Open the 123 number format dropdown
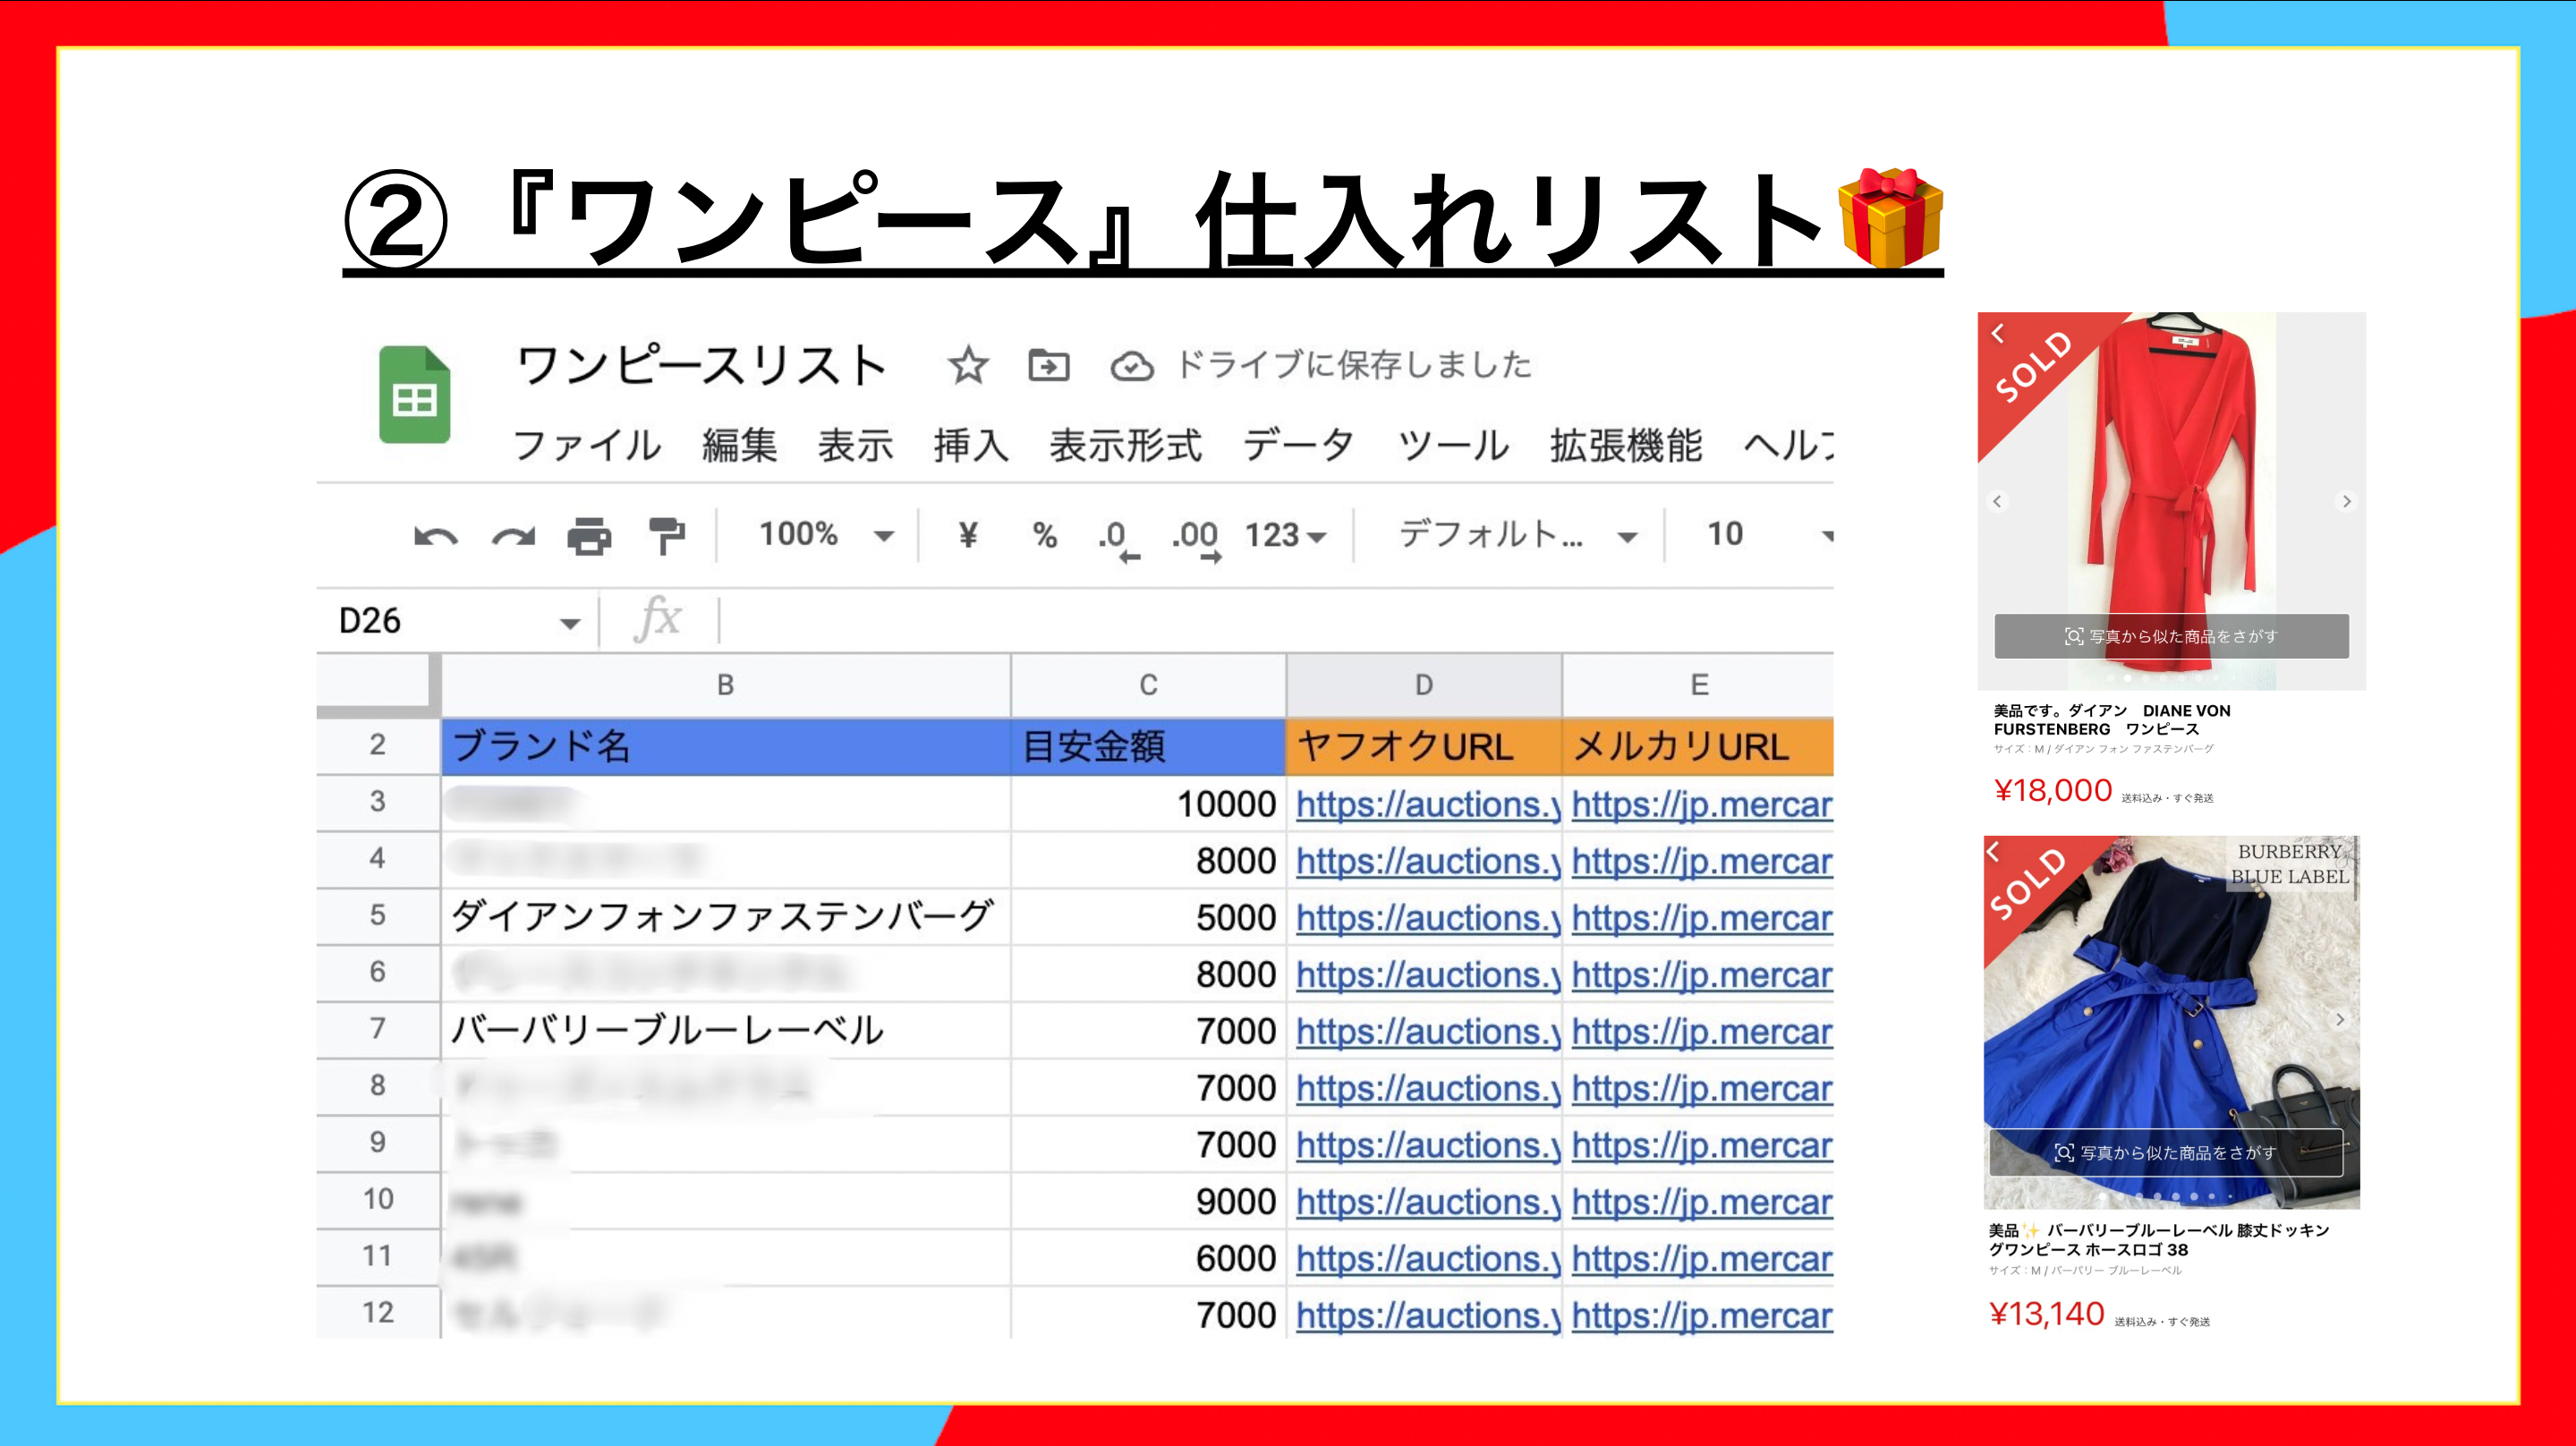The image size is (2576, 1446). click(1285, 536)
